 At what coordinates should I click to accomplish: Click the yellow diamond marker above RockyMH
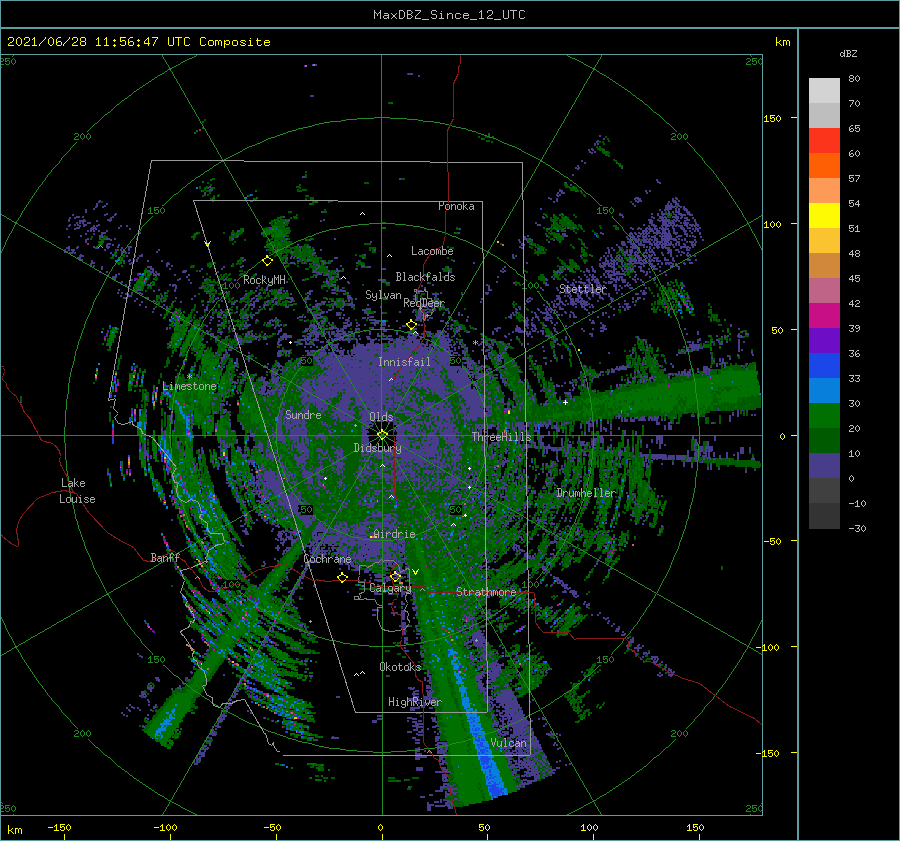[267, 261]
